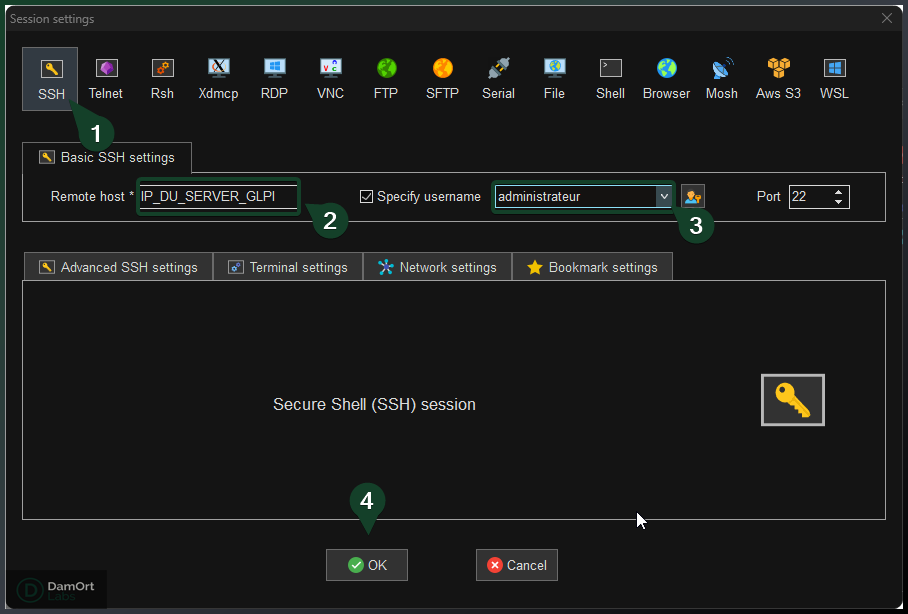Pick the FTP session icon
908x614 pixels.
click(x=386, y=78)
